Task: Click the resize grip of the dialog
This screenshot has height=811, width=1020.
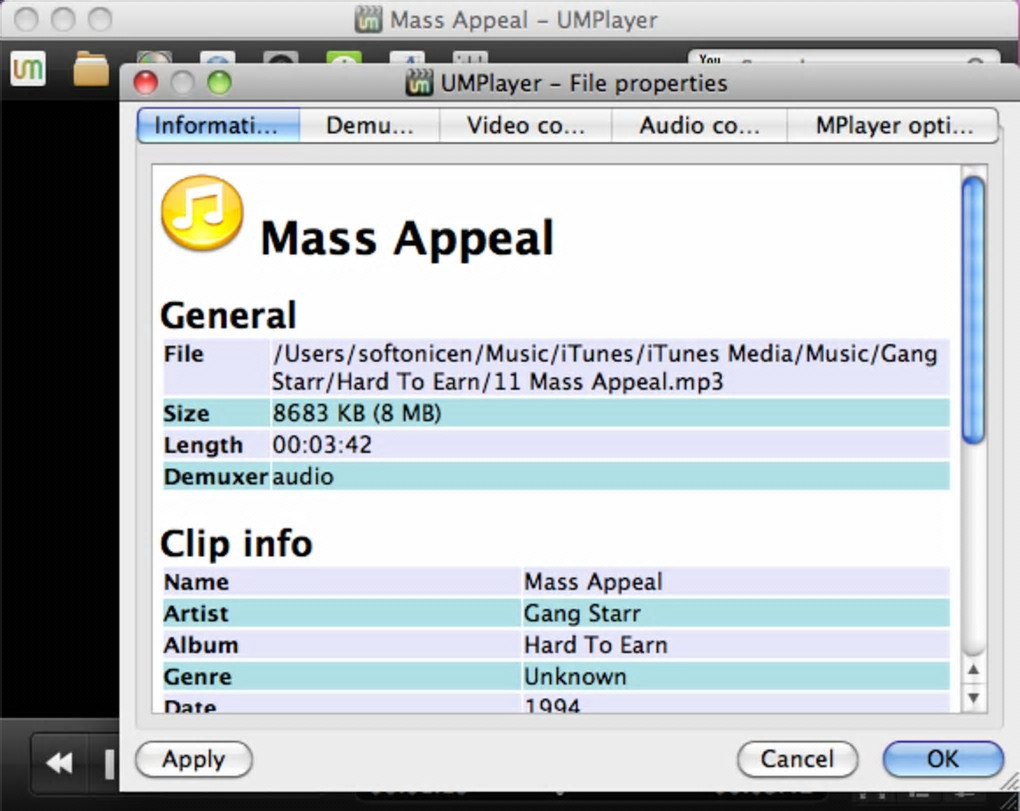Action: (1010, 782)
